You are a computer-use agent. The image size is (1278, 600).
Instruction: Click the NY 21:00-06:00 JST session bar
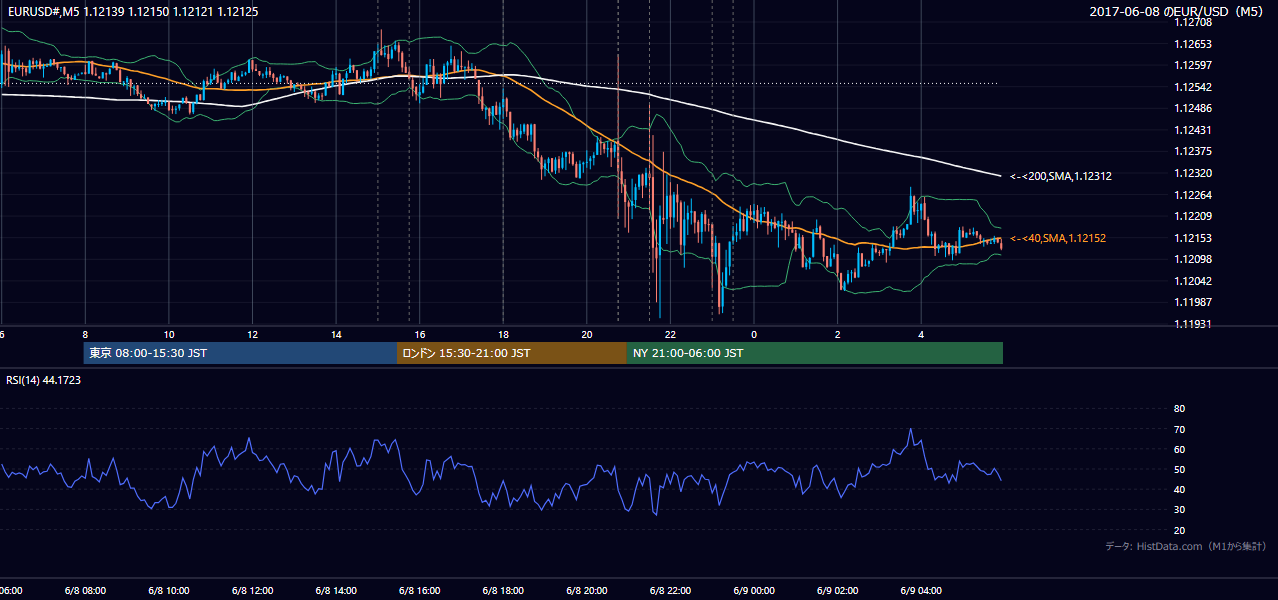pos(815,353)
